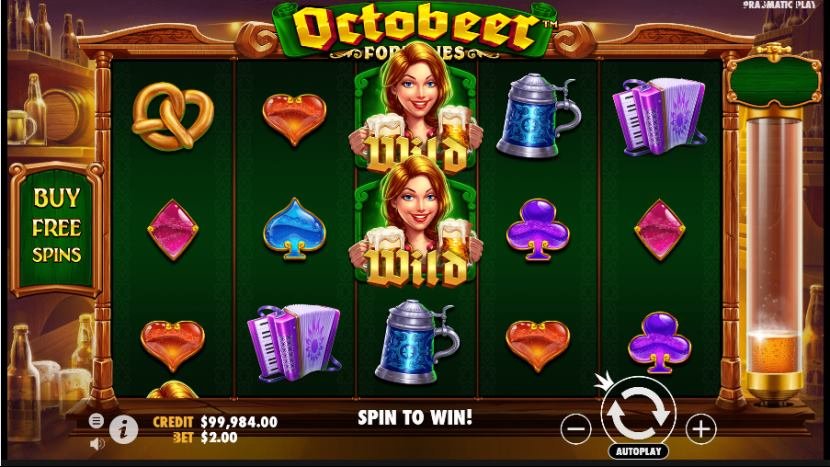Click the blue spade symbol
This screenshot has width=830, height=467.
294,229
